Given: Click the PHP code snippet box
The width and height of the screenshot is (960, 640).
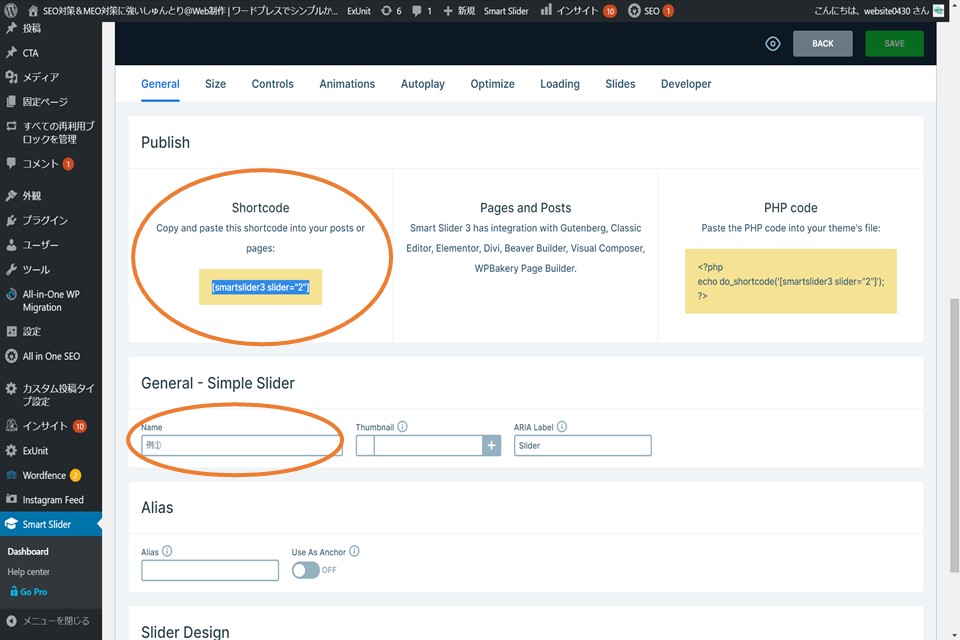Looking at the screenshot, I should (x=790, y=281).
